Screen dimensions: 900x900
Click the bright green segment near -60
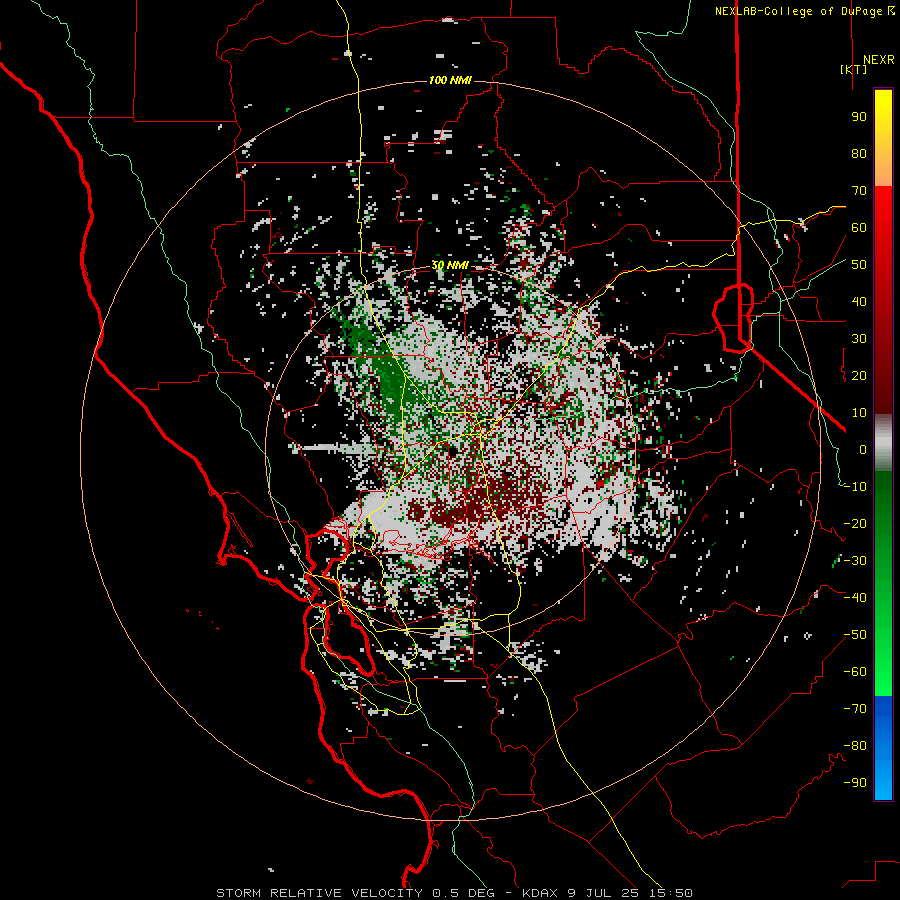click(x=883, y=672)
